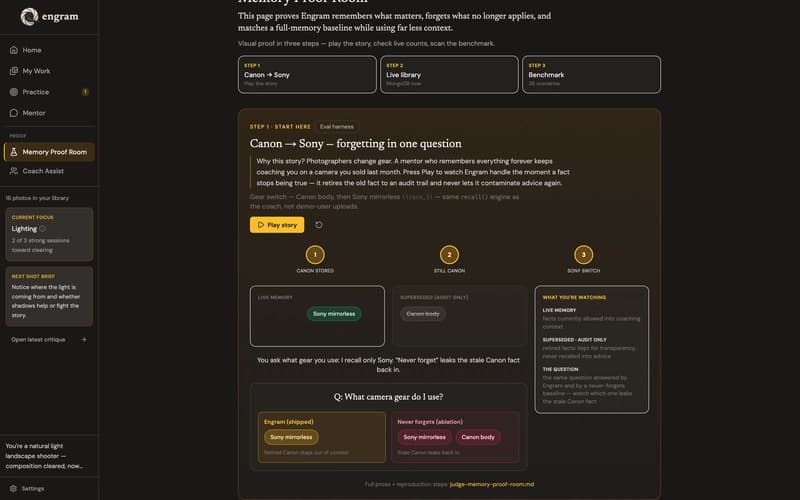Screen dimensions: 800x500
Task: Switch to Step 3 Benchmark card
Action: (x=591, y=74)
